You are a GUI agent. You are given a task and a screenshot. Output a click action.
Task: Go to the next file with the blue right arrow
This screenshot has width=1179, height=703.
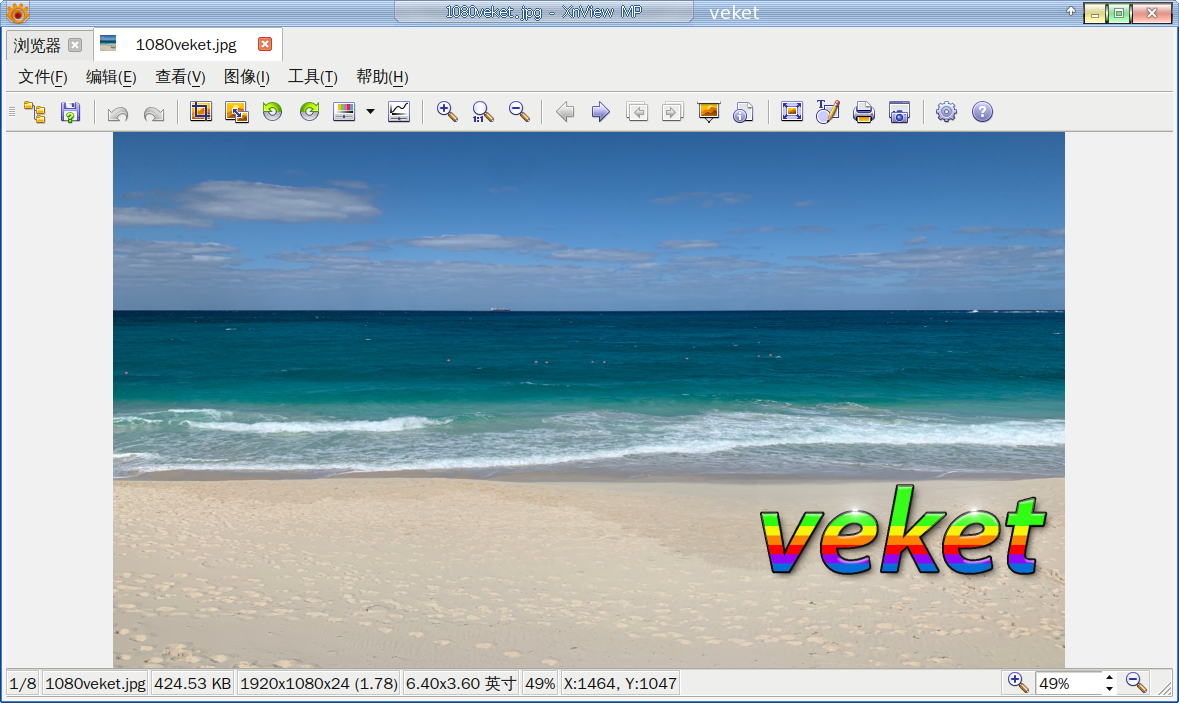[601, 112]
